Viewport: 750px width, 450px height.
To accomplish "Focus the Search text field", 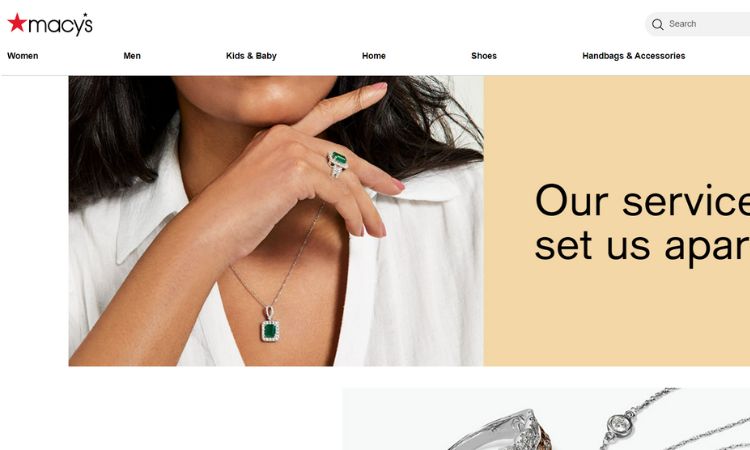I will (x=703, y=24).
